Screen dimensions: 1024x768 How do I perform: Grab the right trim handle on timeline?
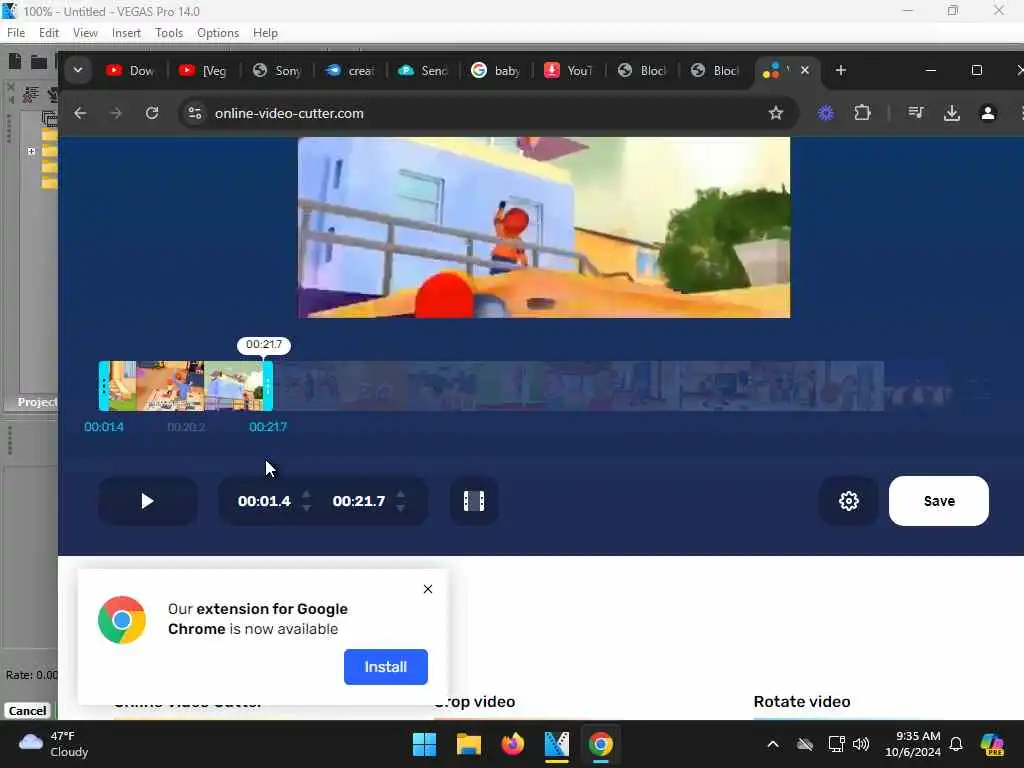[x=268, y=386]
